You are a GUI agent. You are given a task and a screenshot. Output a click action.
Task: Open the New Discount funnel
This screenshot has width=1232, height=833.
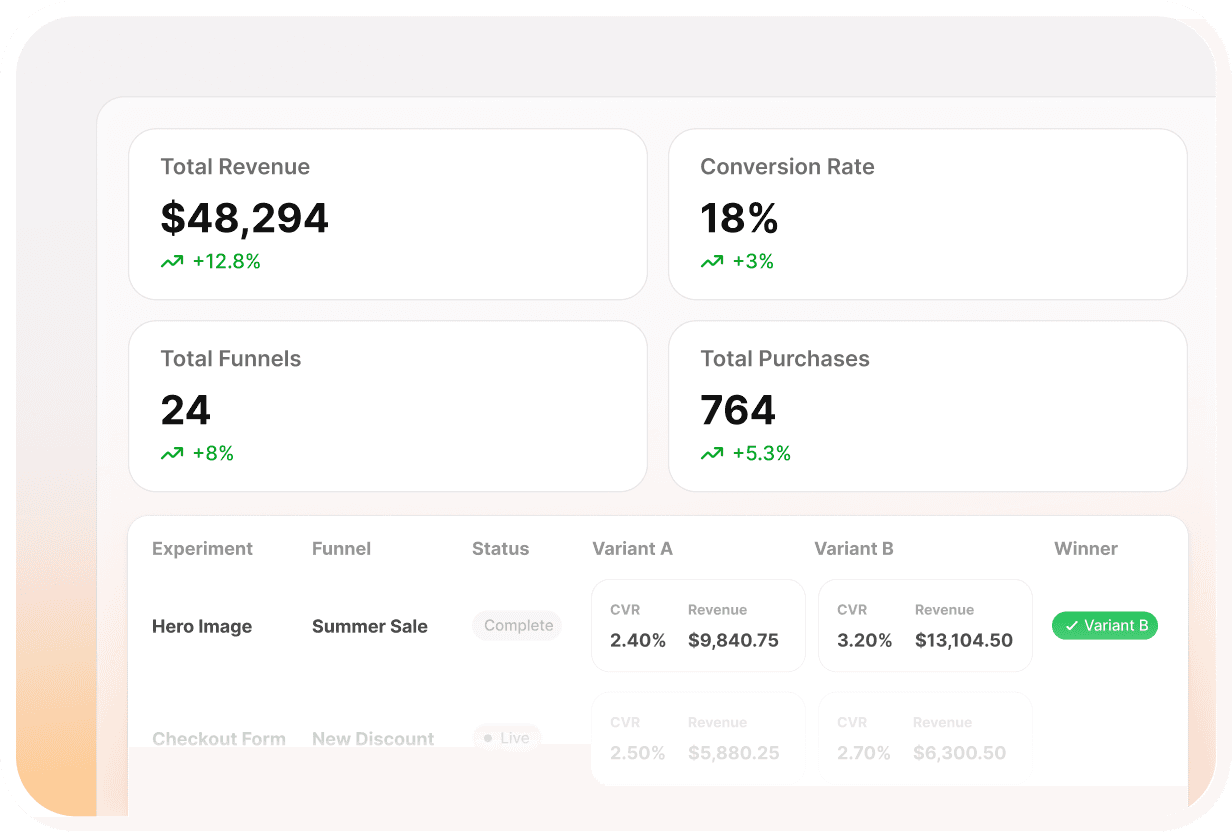(x=372, y=738)
